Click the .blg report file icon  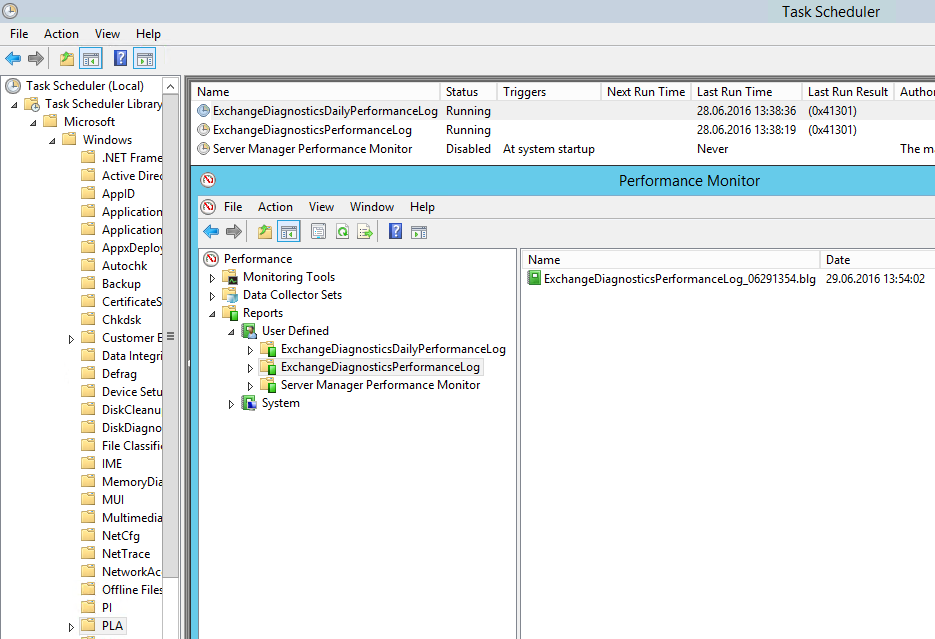[x=534, y=278]
